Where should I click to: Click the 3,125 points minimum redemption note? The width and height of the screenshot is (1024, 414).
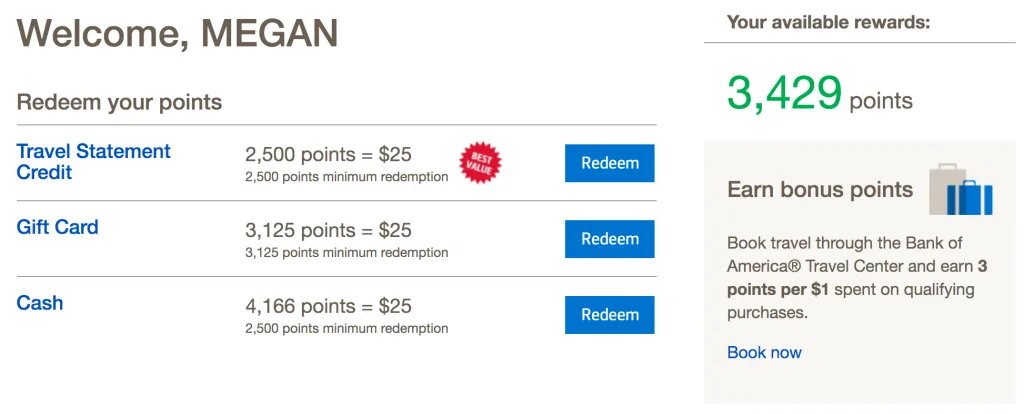point(346,253)
